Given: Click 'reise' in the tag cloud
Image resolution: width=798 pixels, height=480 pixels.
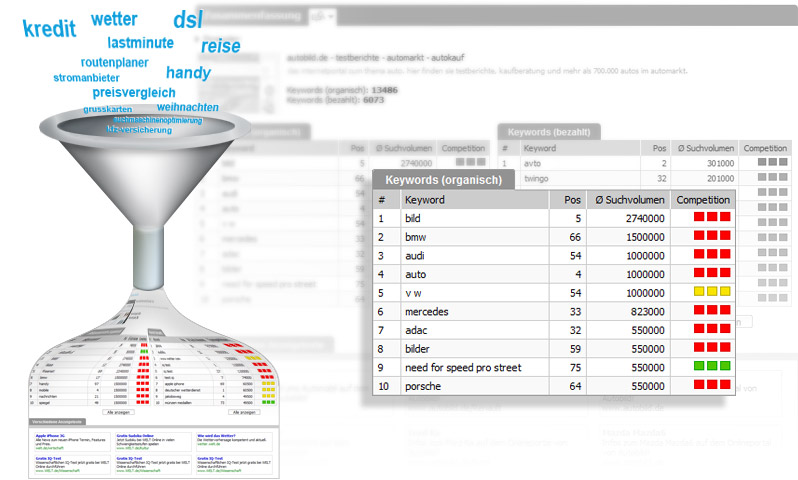Looking at the screenshot, I should point(220,46).
